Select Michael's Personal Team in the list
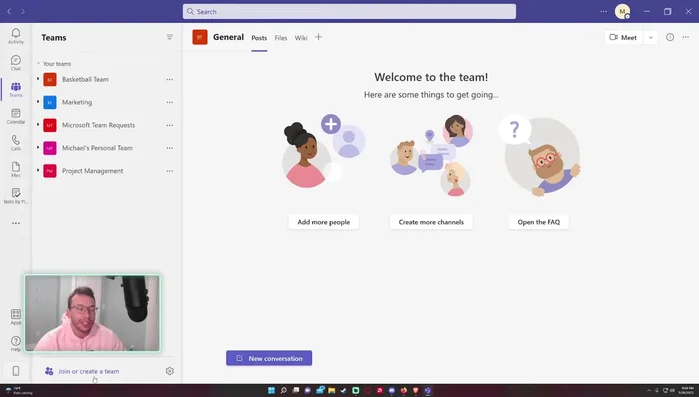Screen dimensions: 699x397 point(97,148)
